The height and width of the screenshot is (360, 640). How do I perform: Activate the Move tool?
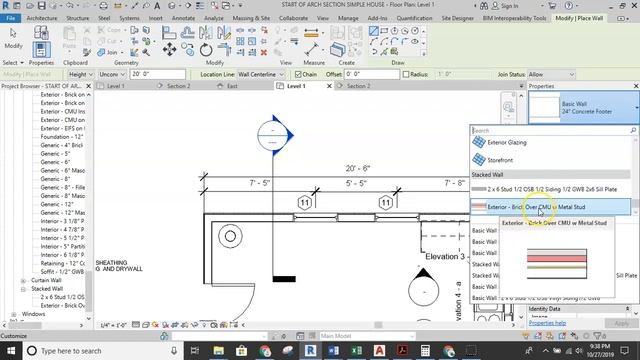pos(169,50)
